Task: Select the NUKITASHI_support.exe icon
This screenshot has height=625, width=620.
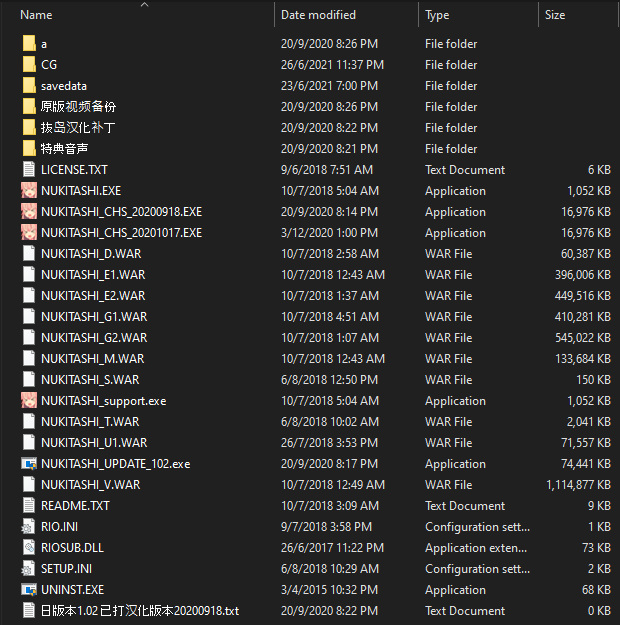Action: click(29, 401)
